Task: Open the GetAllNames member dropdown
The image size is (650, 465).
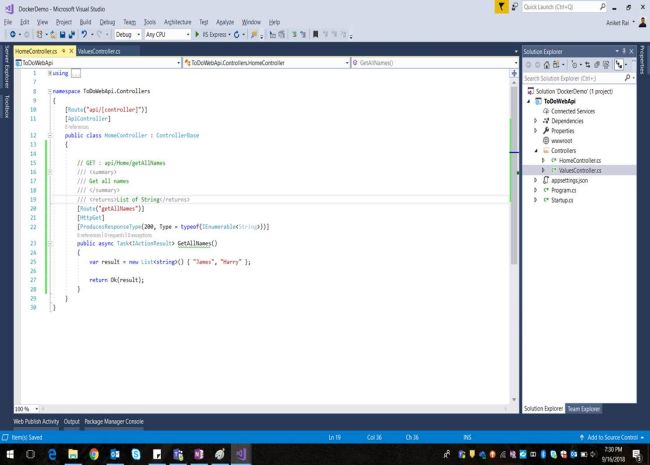Action: (x=435, y=63)
